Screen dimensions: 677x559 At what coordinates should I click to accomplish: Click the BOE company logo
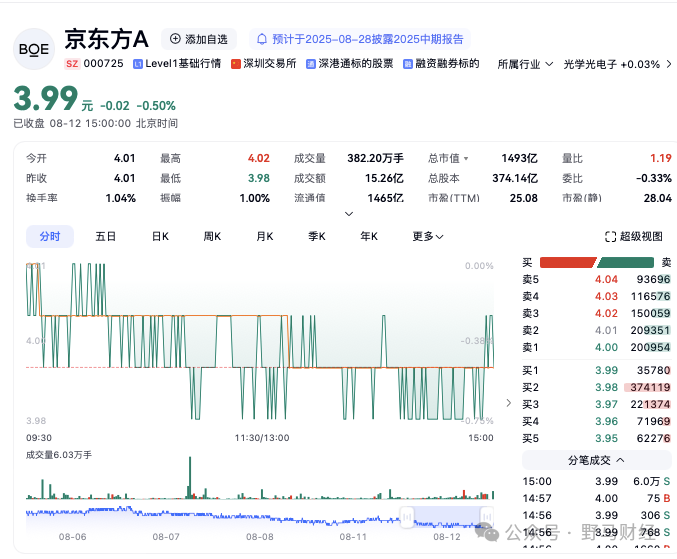(34, 49)
